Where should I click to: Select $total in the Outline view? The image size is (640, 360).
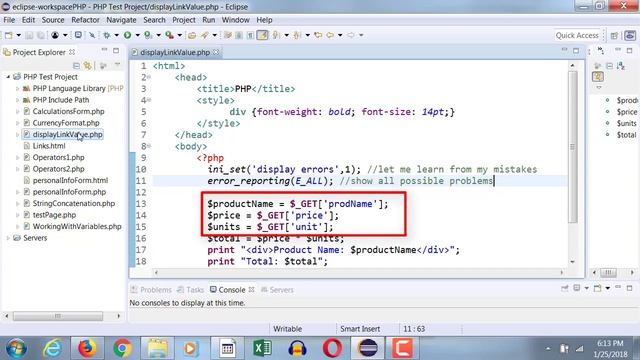click(626, 135)
